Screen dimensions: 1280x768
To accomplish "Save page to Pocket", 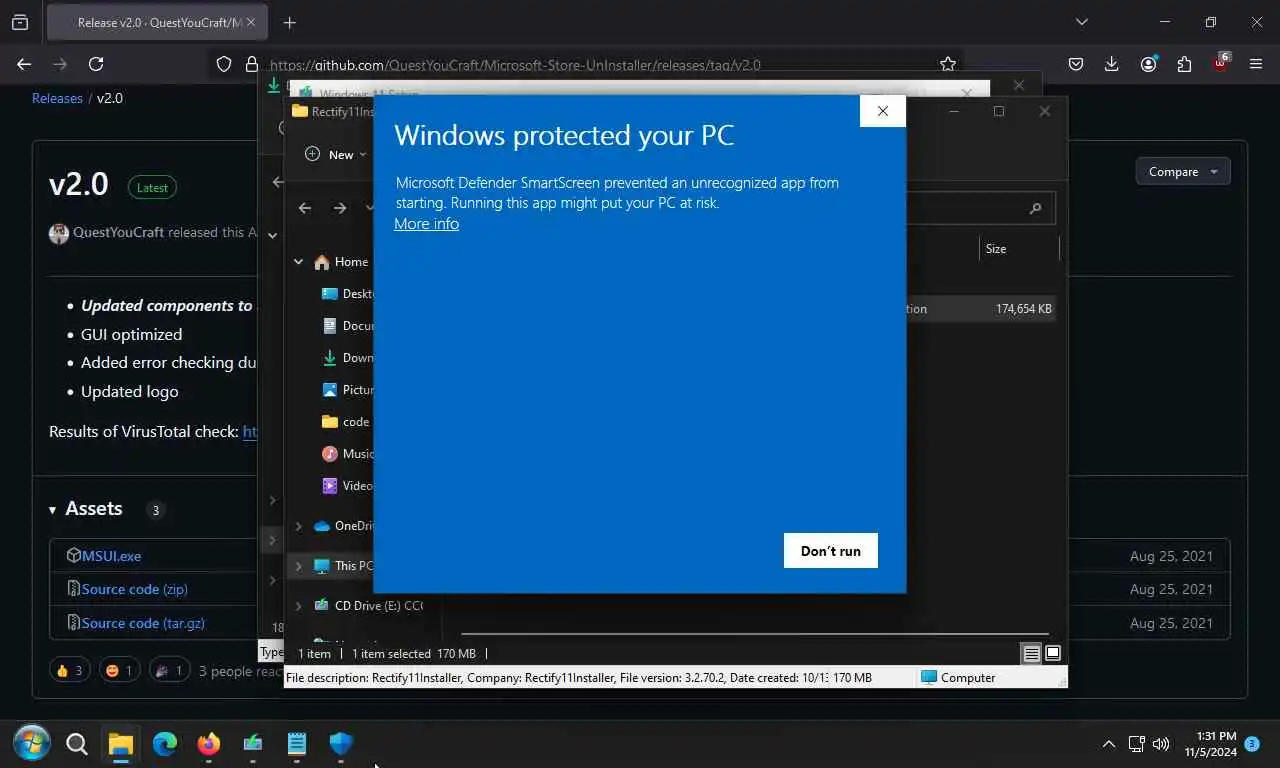I will [x=1076, y=64].
